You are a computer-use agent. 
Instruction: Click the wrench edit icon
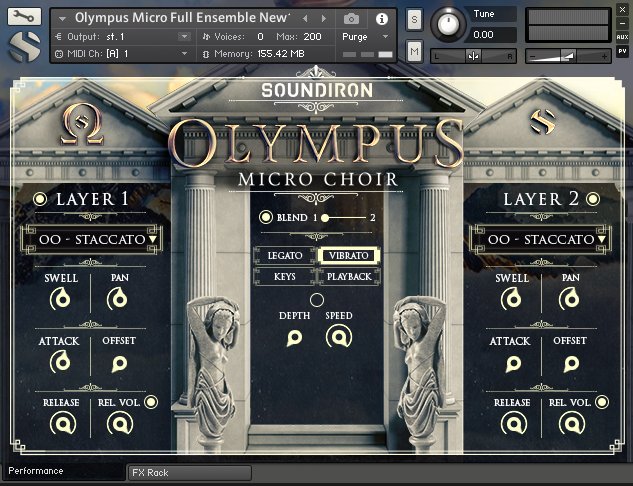click(26, 16)
